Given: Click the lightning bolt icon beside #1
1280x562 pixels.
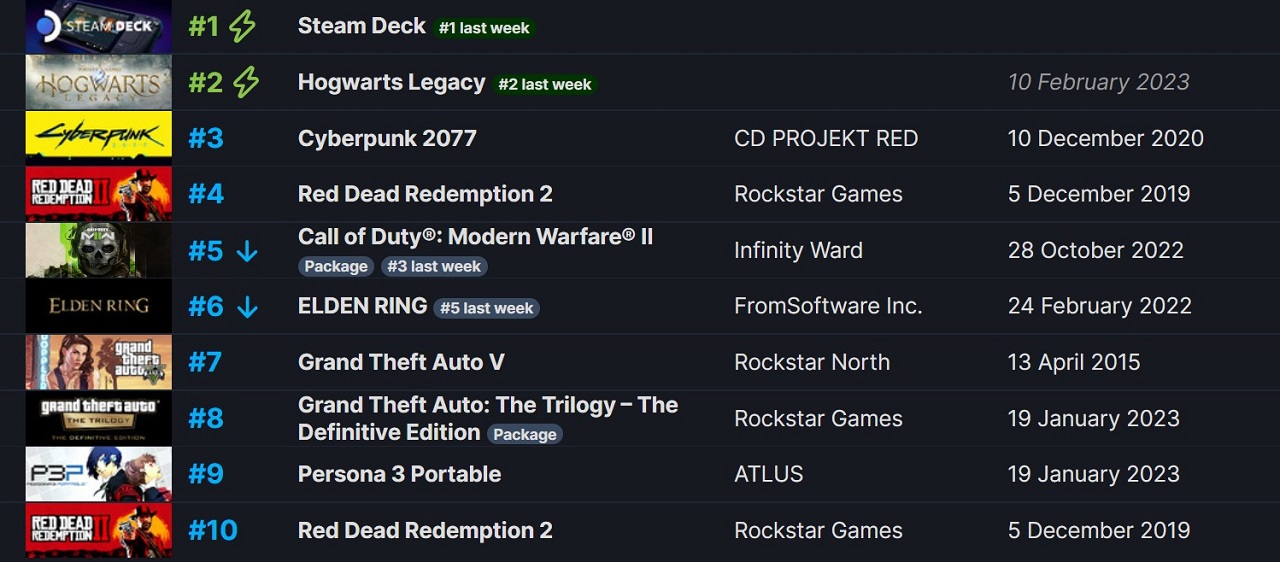Looking at the screenshot, I should tap(242, 26).
